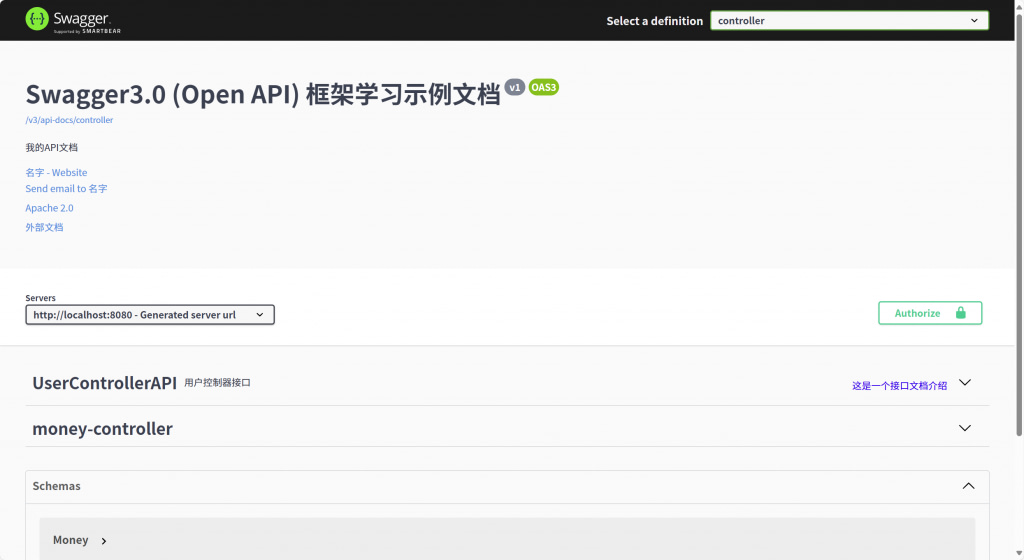This screenshot has height=560, width=1024.
Task: Open the Apache 2.0 license link
Action: (x=49, y=208)
